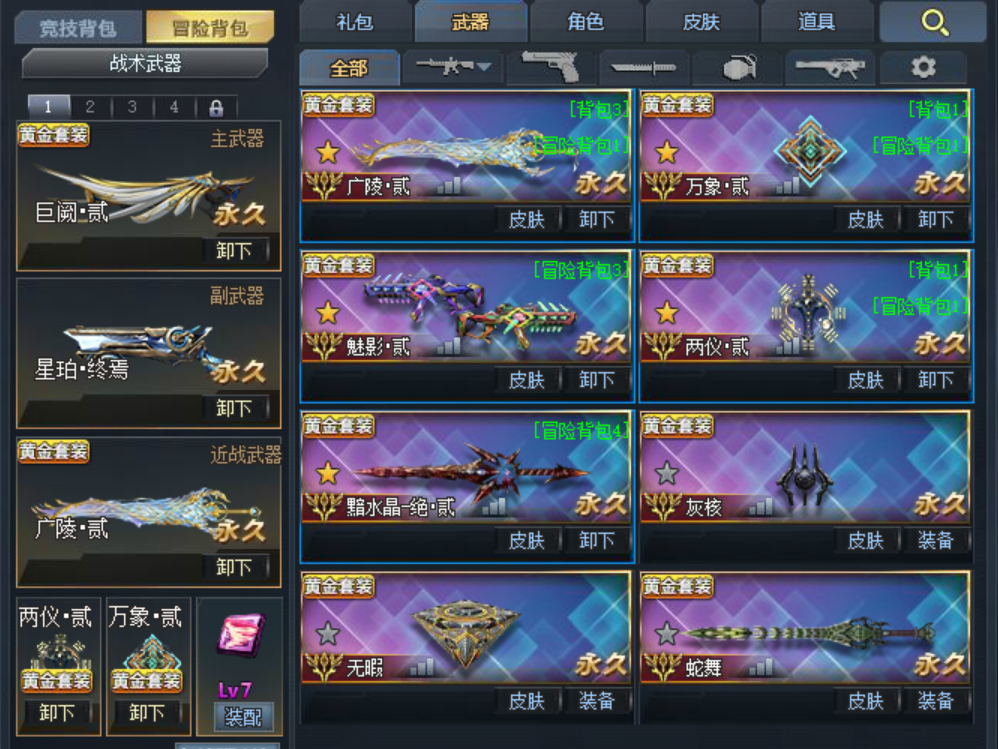998x749 pixels.
Task: Toggle the favorite star on 无暇
Action: (328, 633)
